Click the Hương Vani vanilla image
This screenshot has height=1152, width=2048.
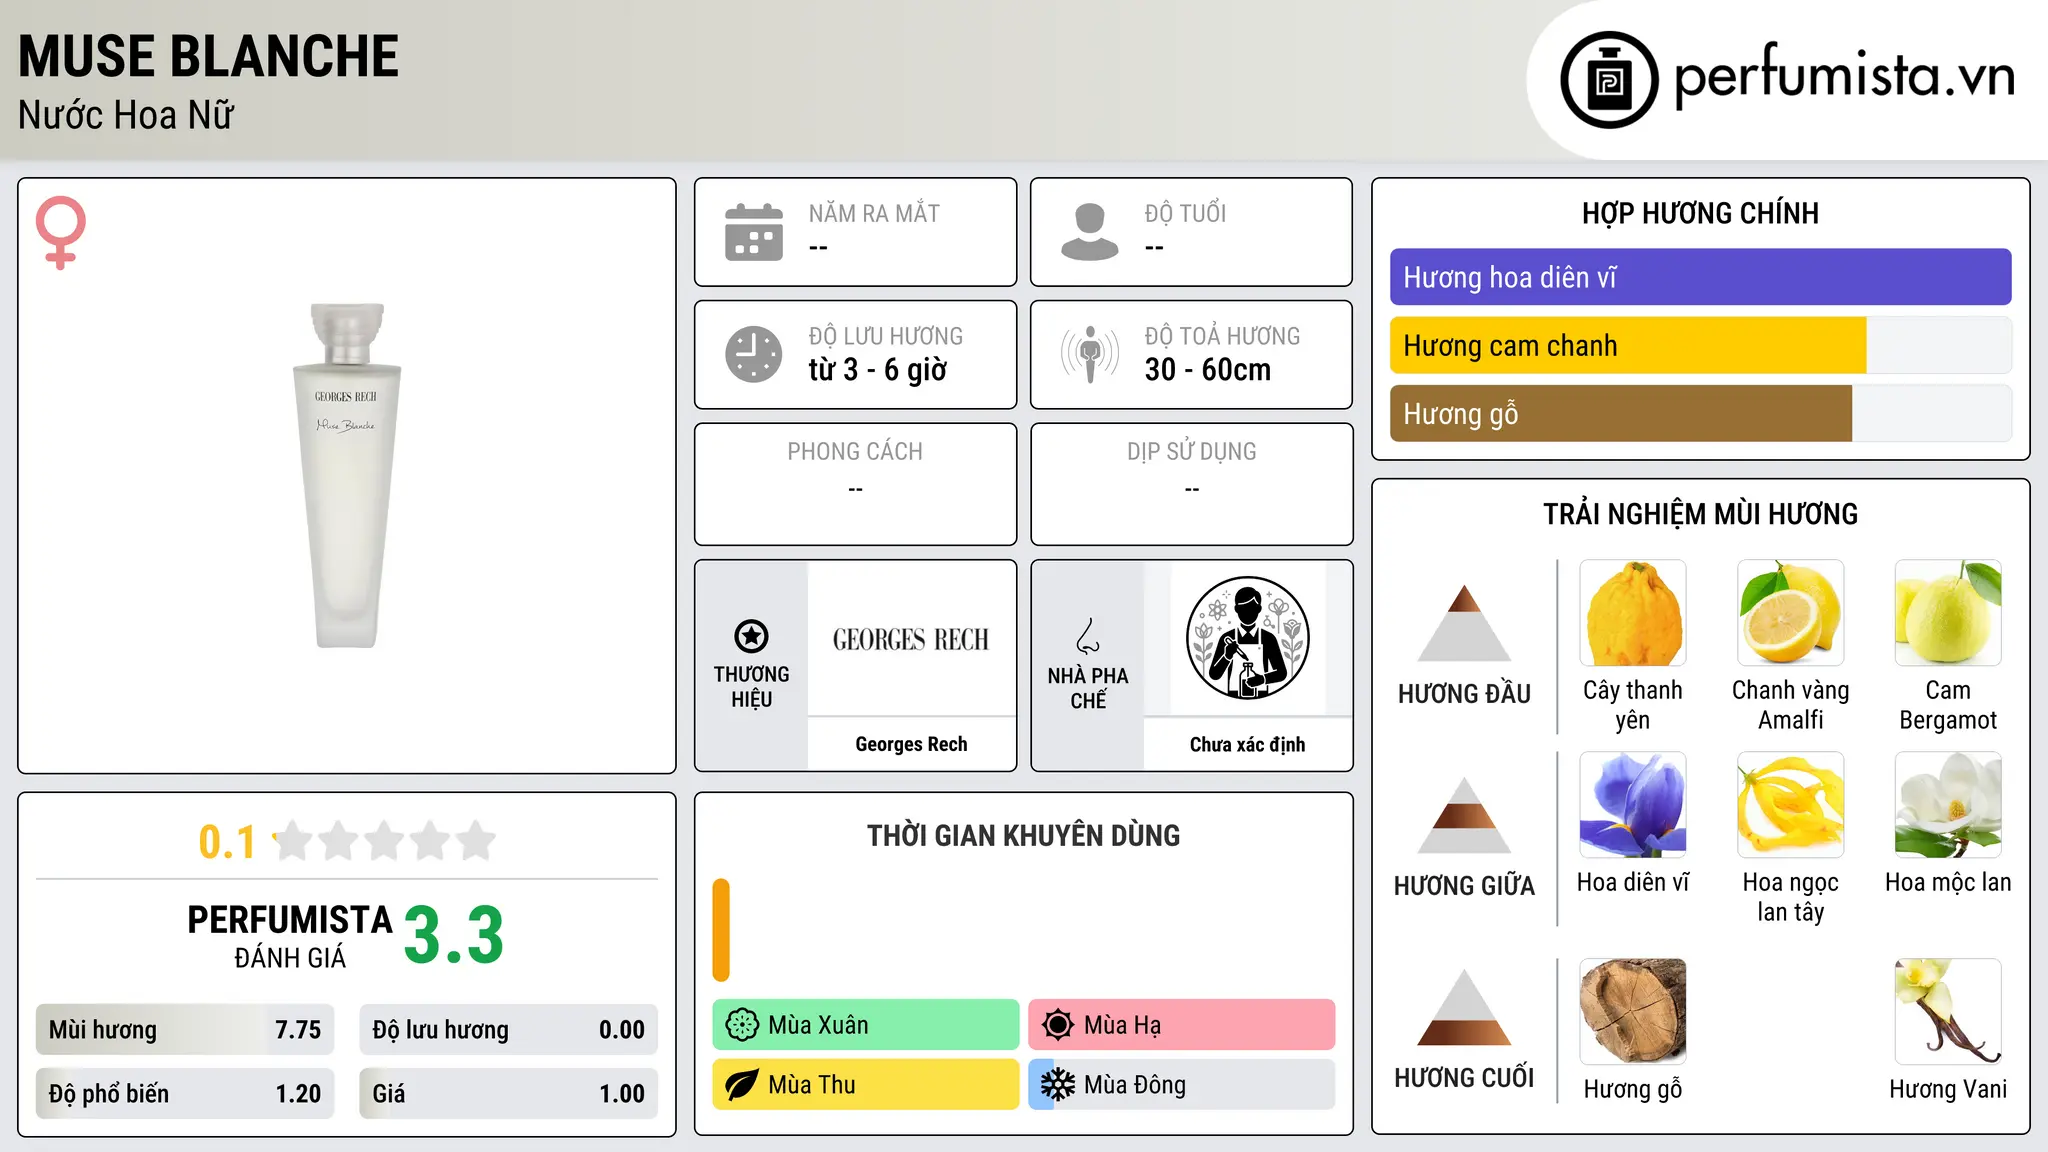[1948, 1012]
